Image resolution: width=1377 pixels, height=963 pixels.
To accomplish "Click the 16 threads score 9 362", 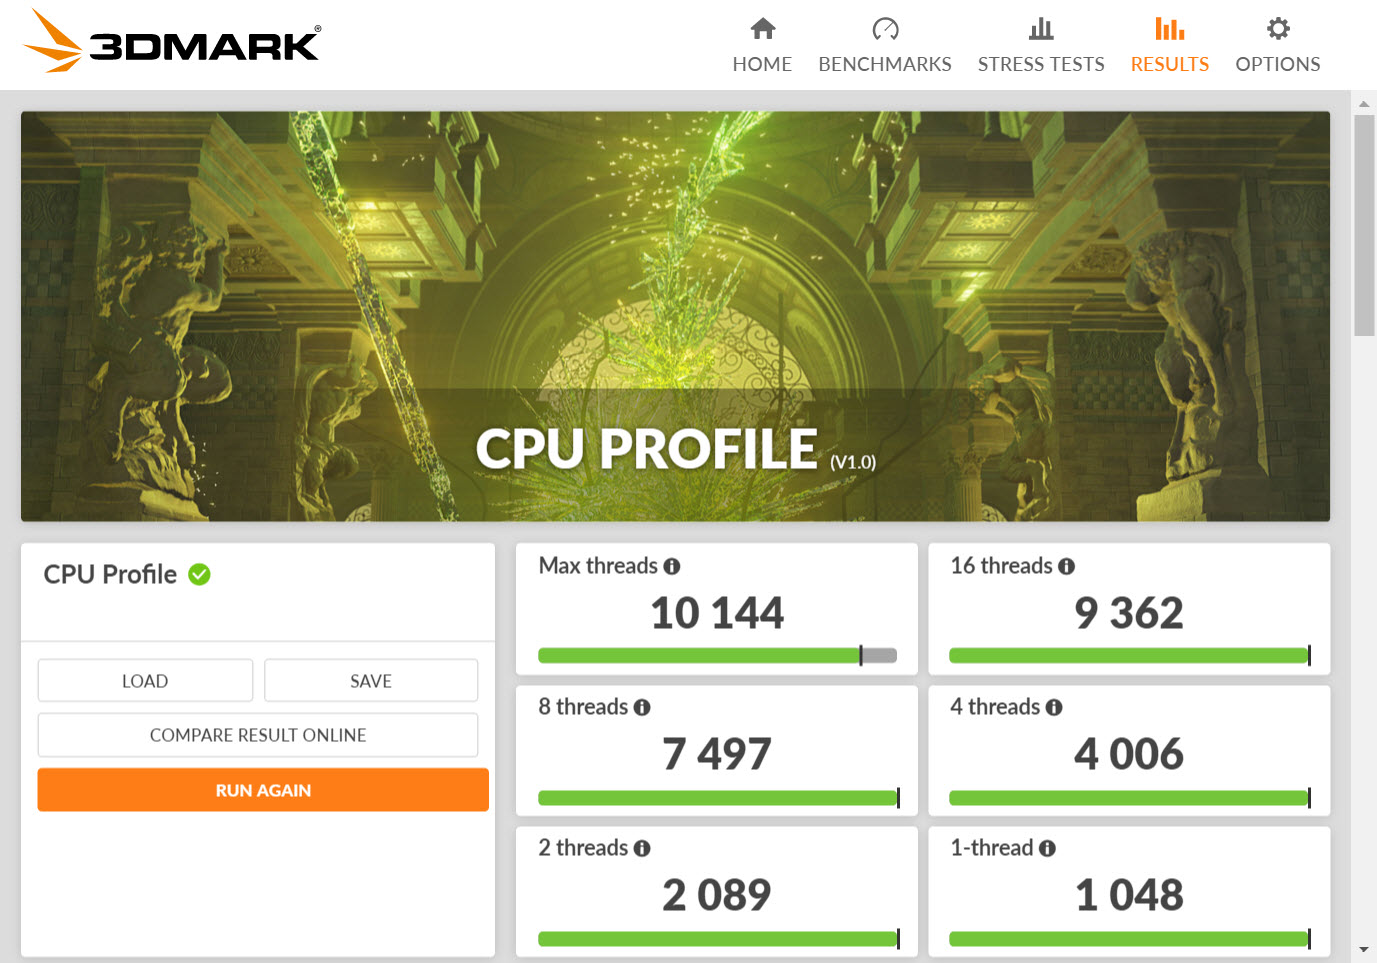I will [x=1129, y=613].
